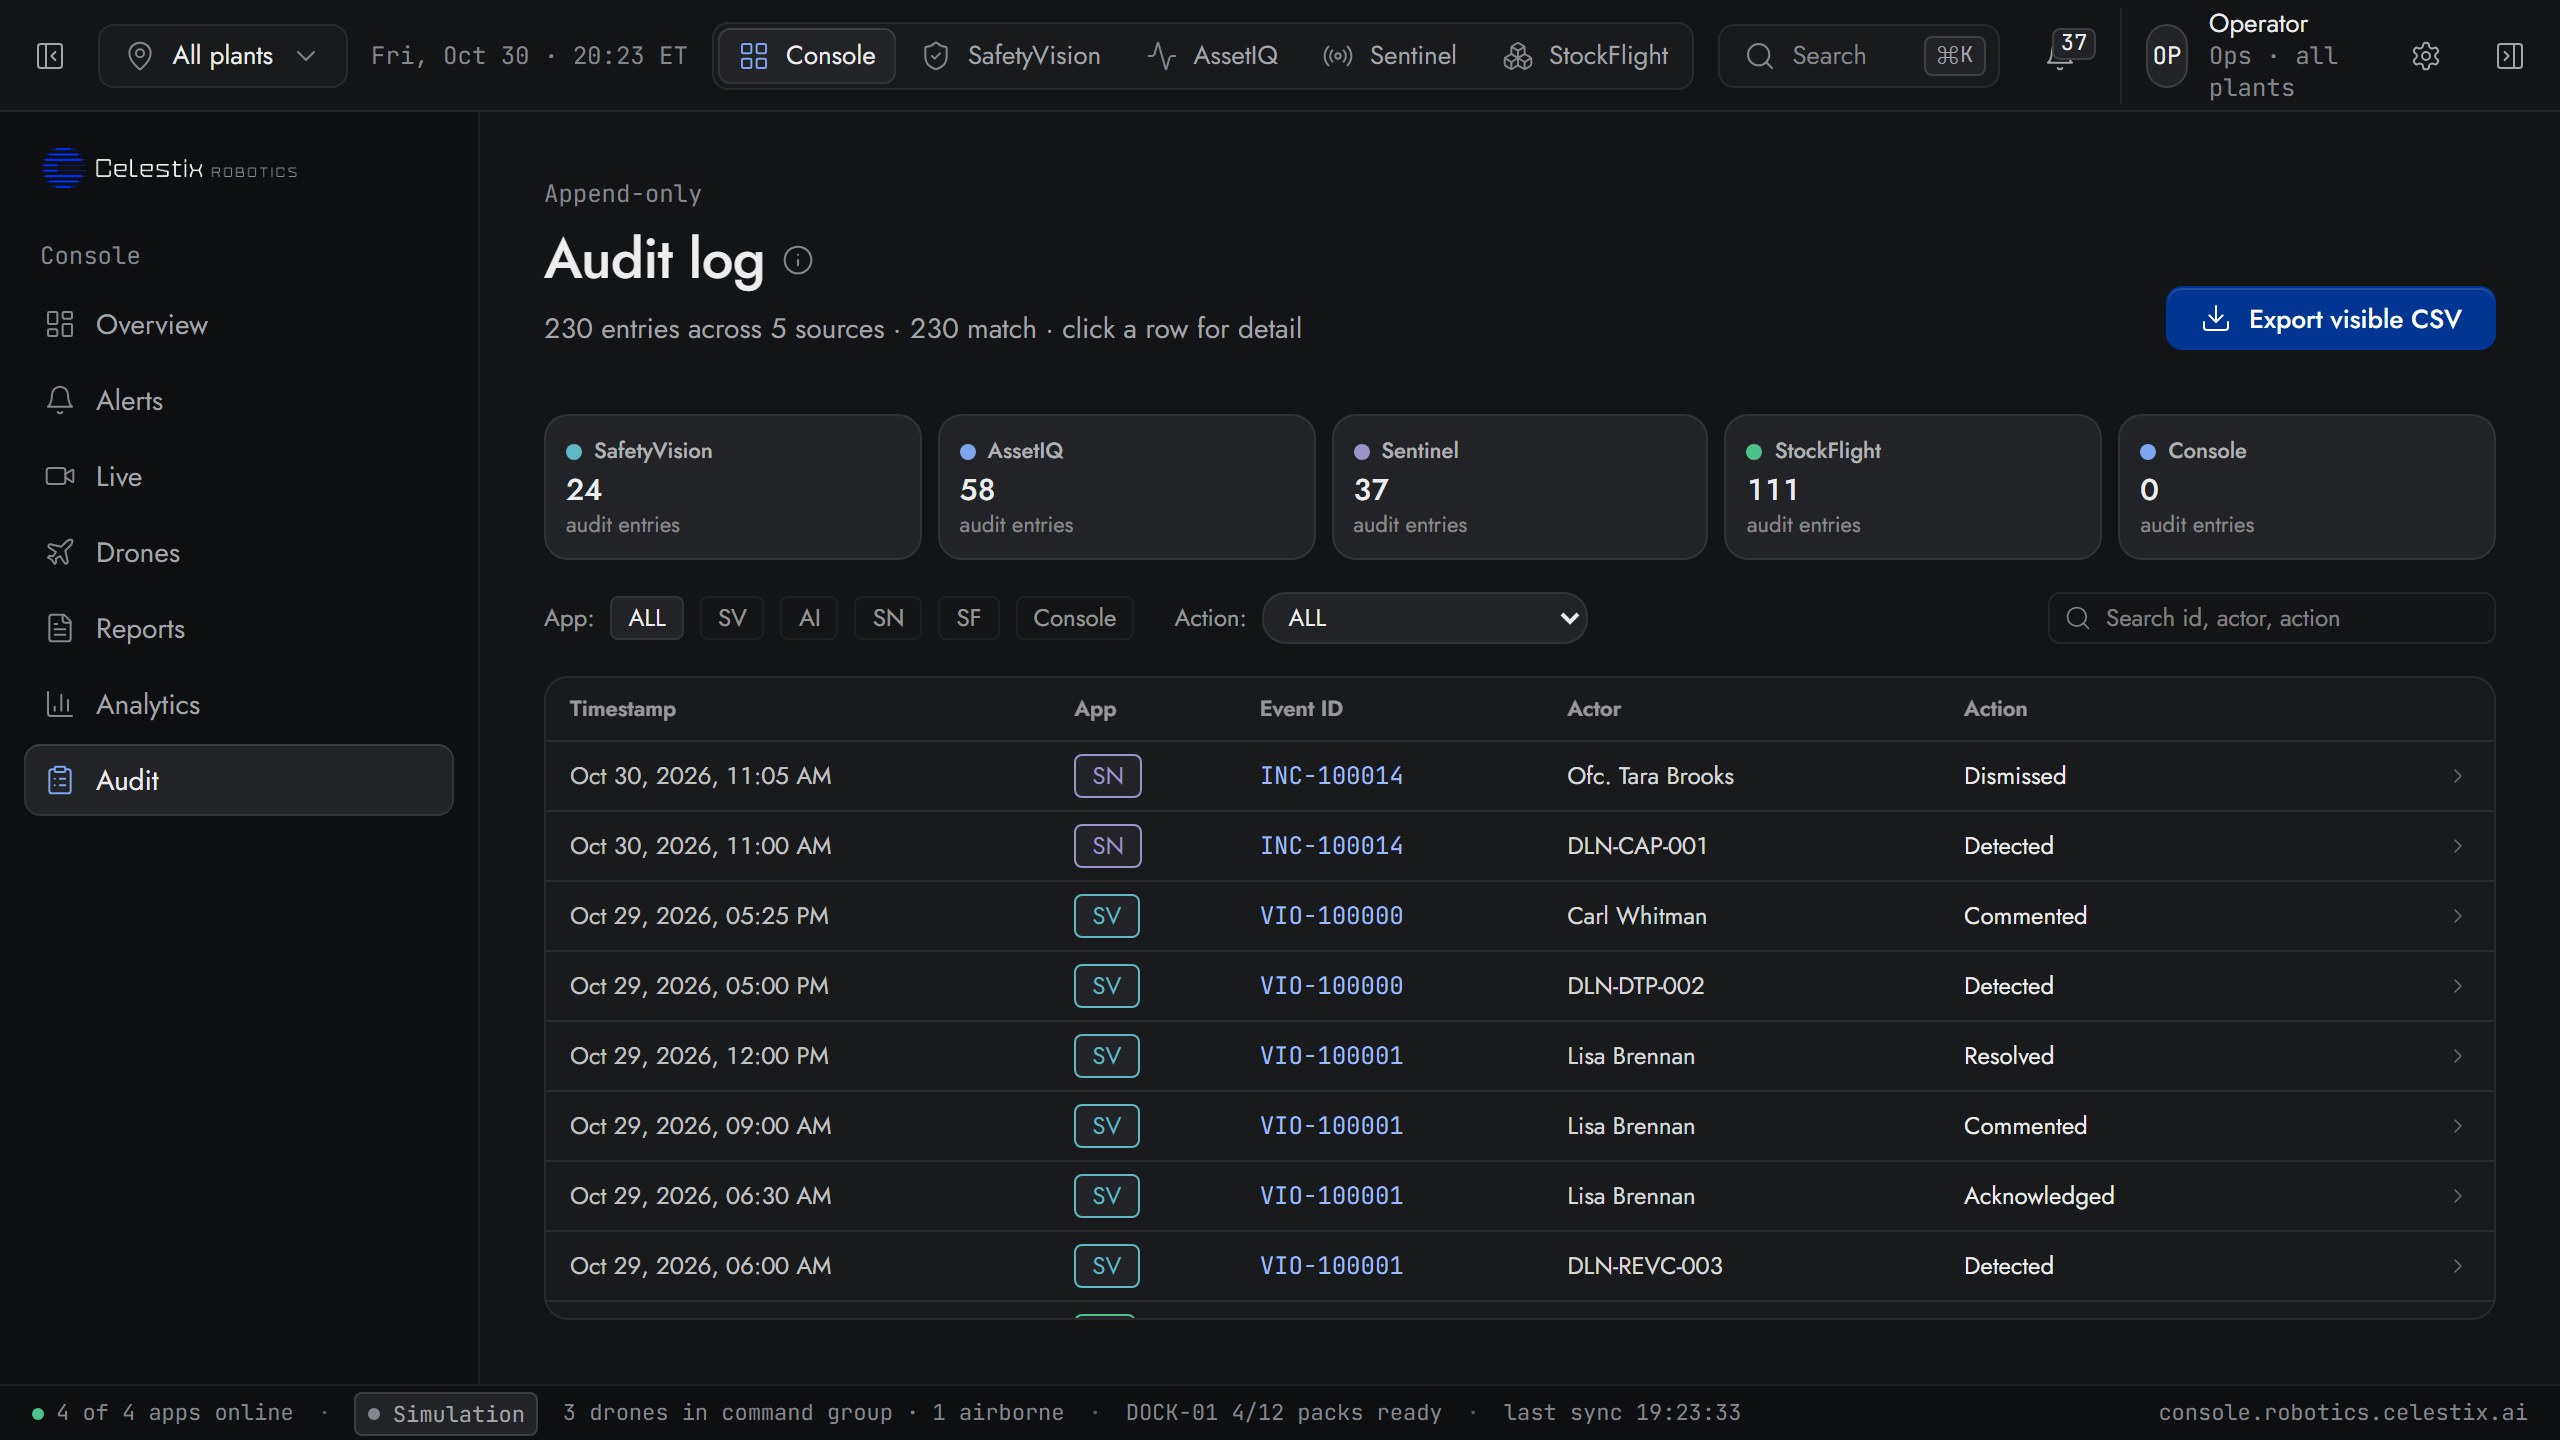
Task: Expand the Ofc. Tara Brooks Dismissed row chevron
Action: pyautogui.click(x=2457, y=776)
